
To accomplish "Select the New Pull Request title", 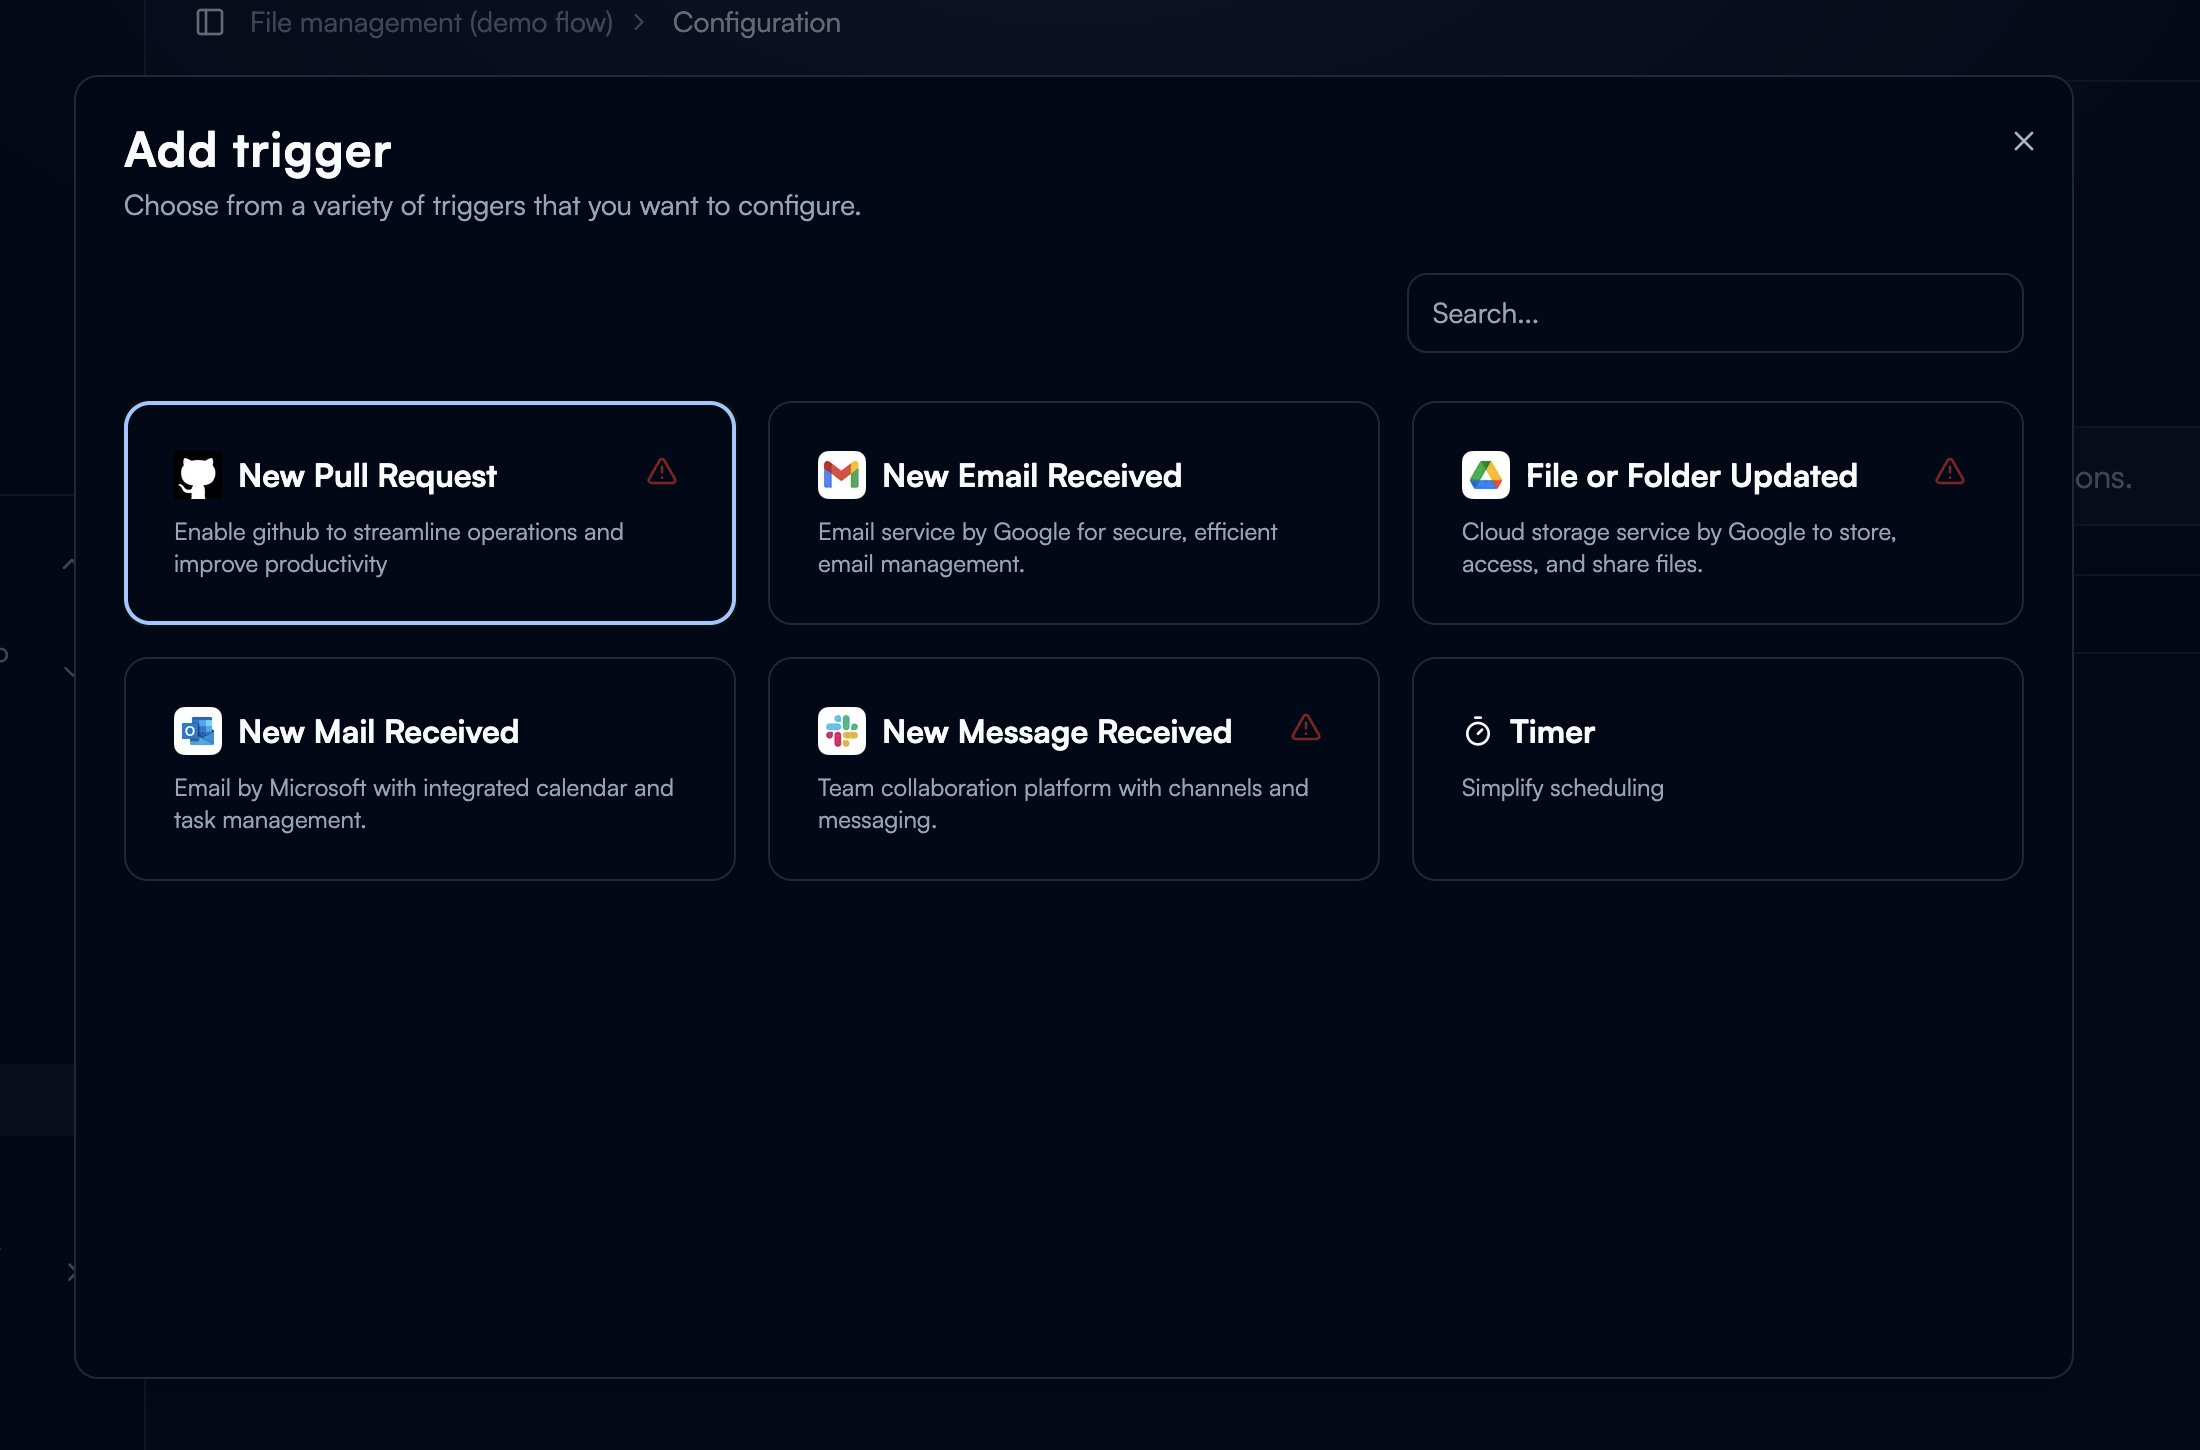I will (367, 476).
